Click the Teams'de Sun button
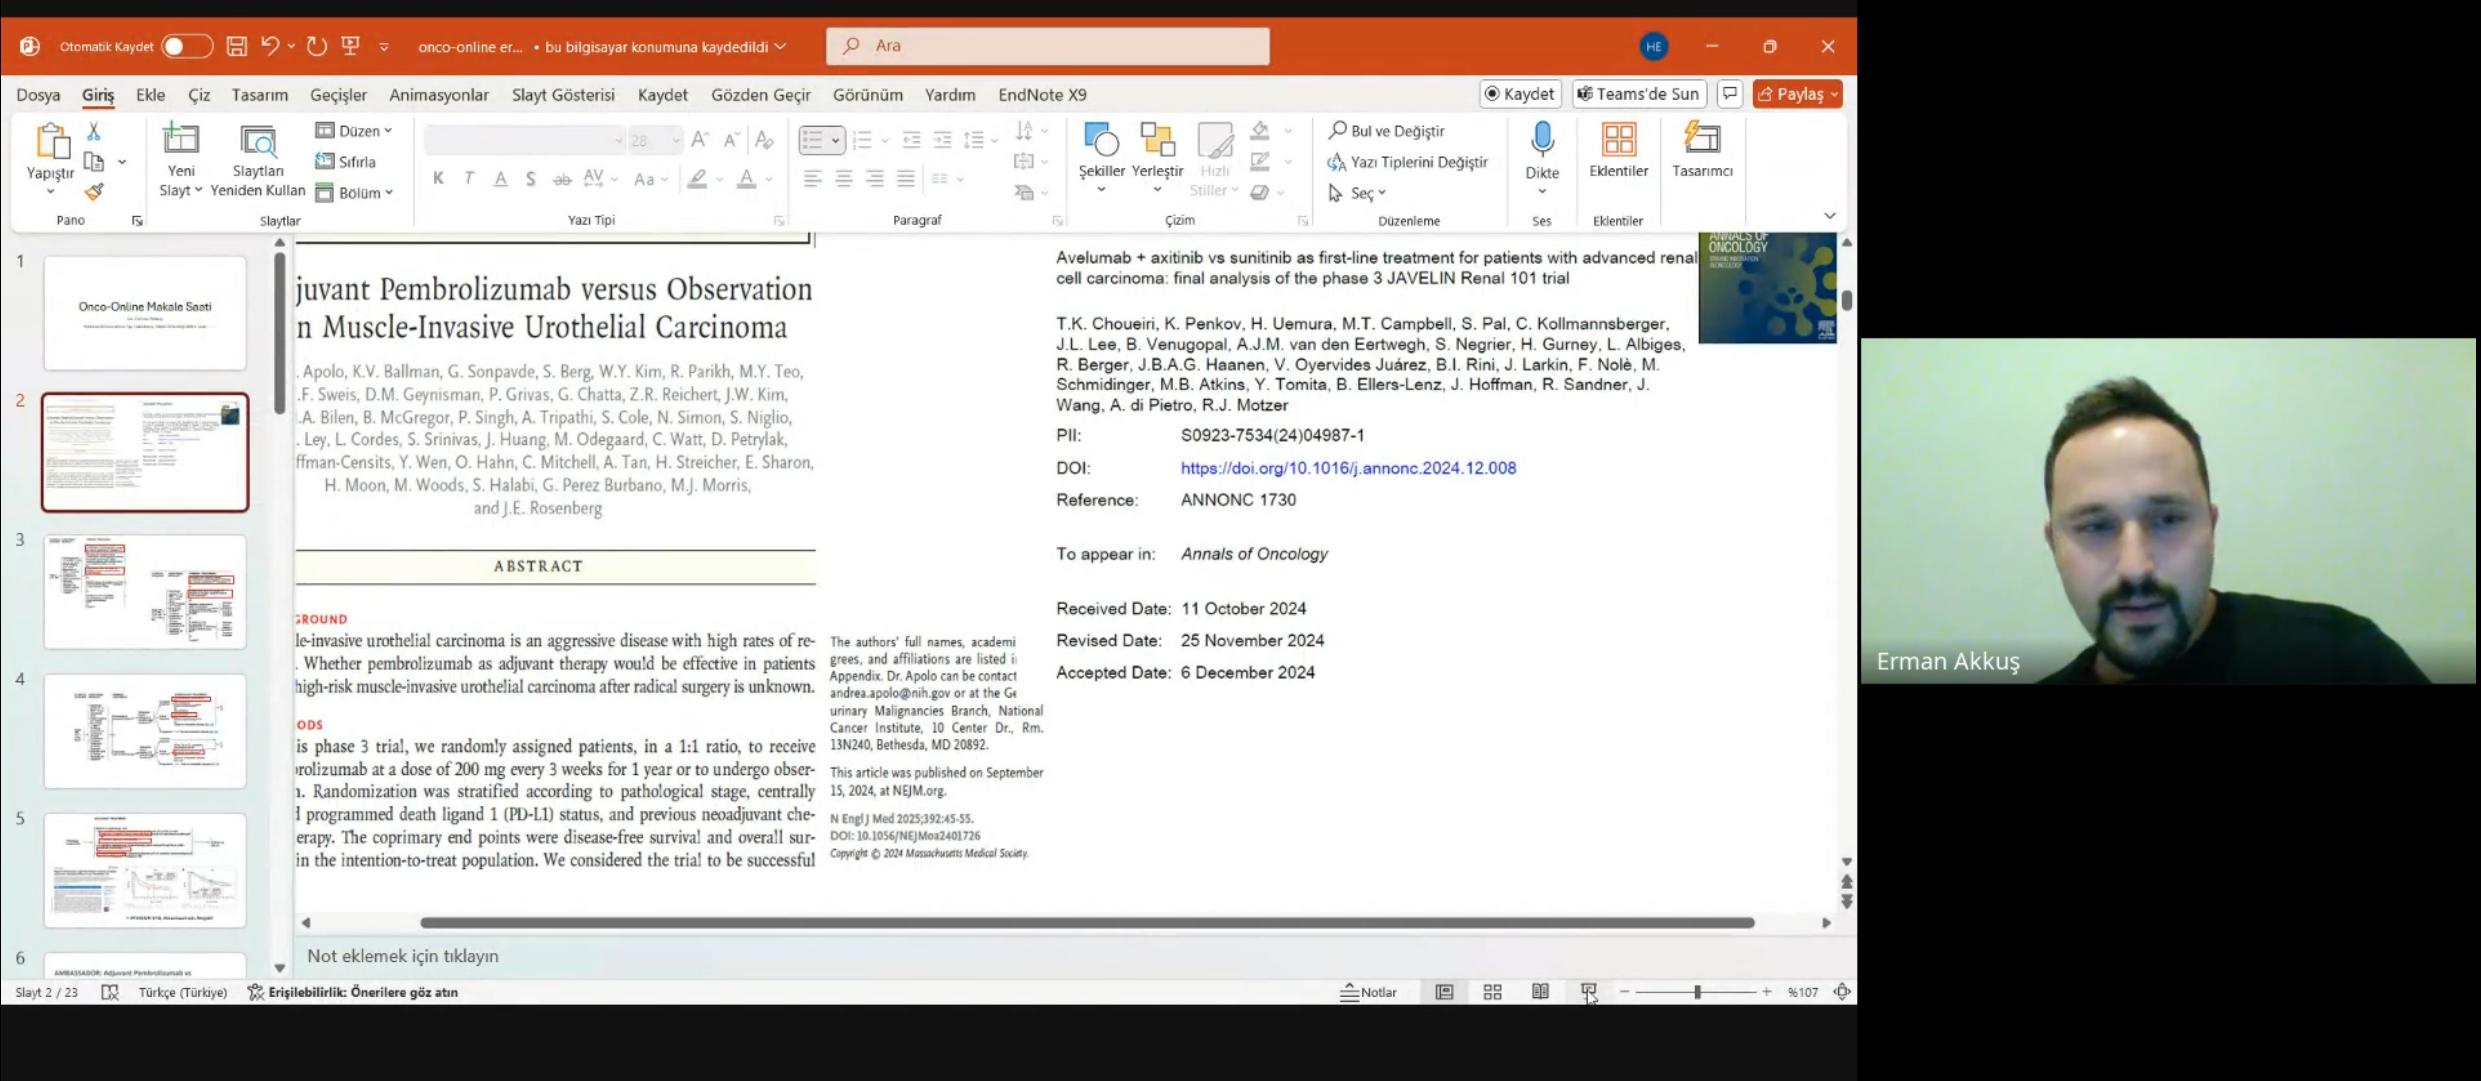Image resolution: width=2481 pixels, height=1081 pixels. point(1637,94)
